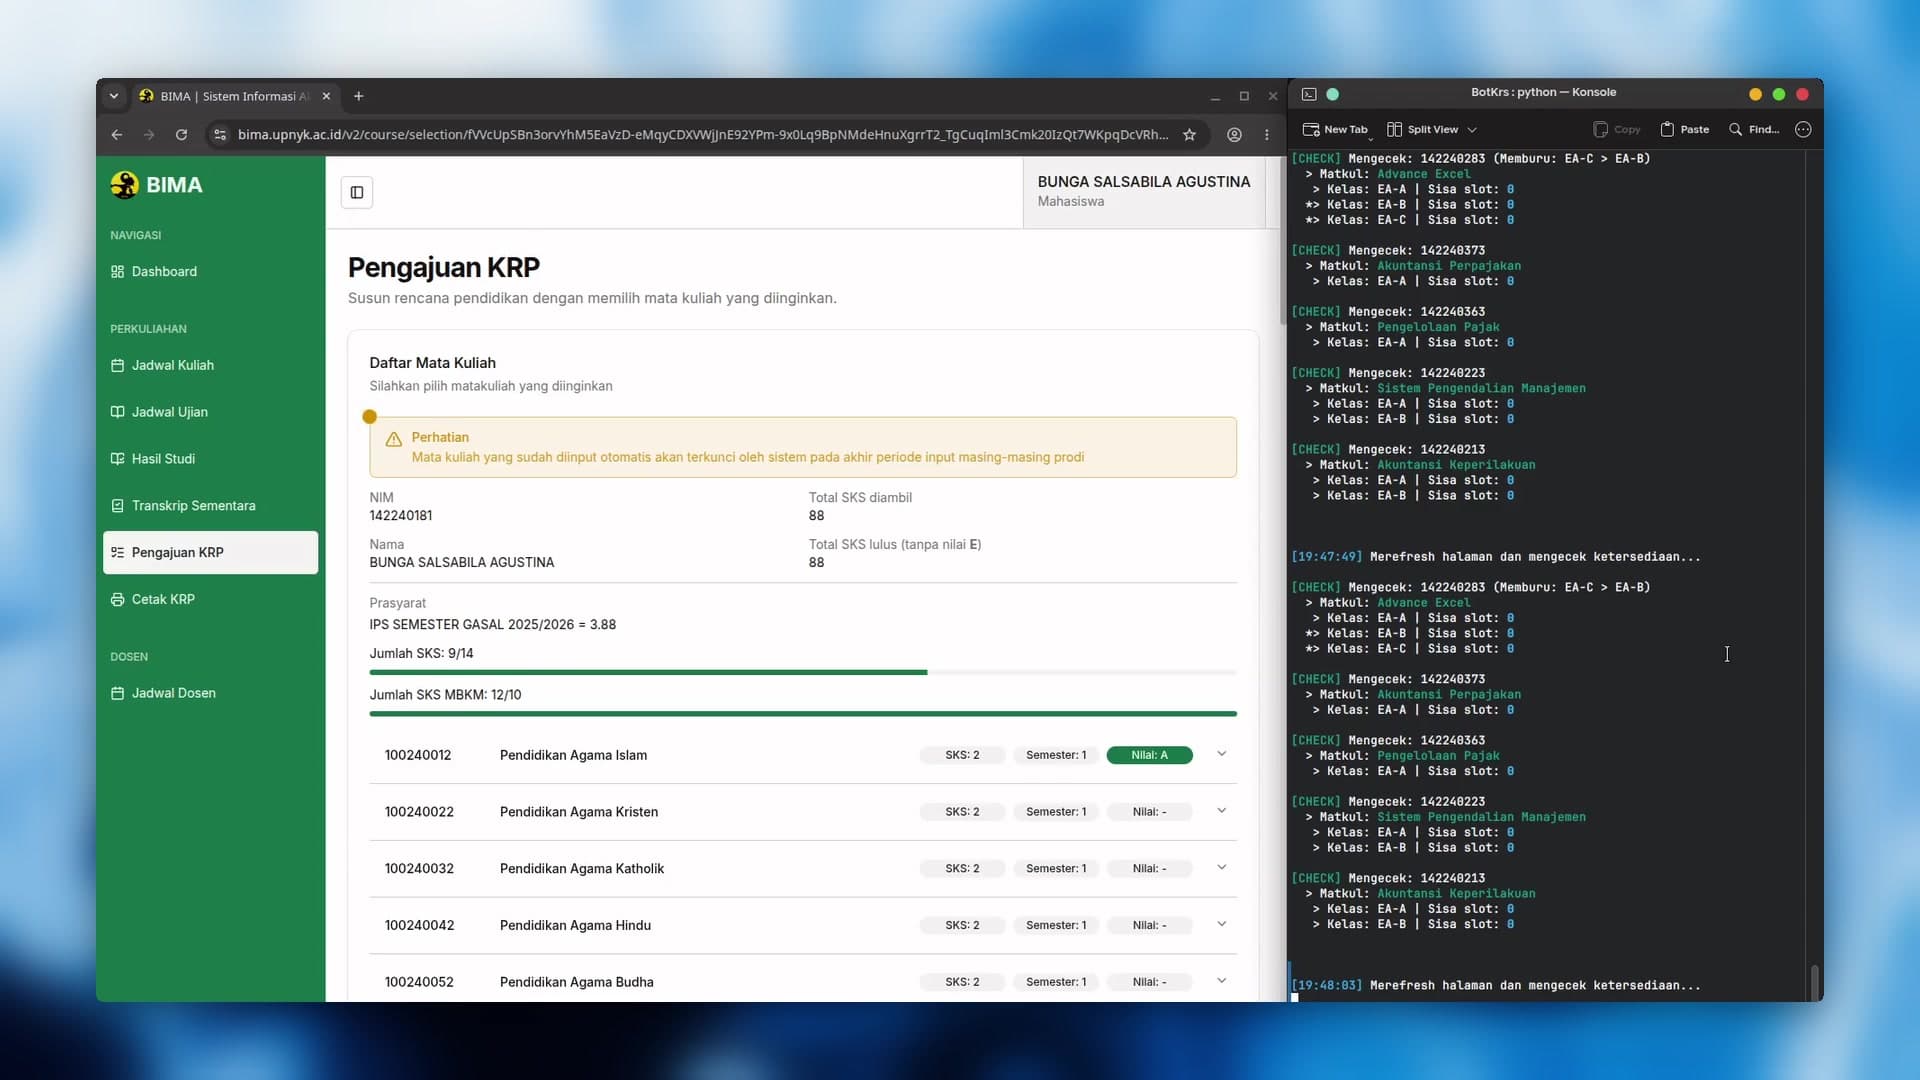Close the BIMA browser tab
This screenshot has width=1920, height=1080.
pyautogui.click(x=326, y=96)
